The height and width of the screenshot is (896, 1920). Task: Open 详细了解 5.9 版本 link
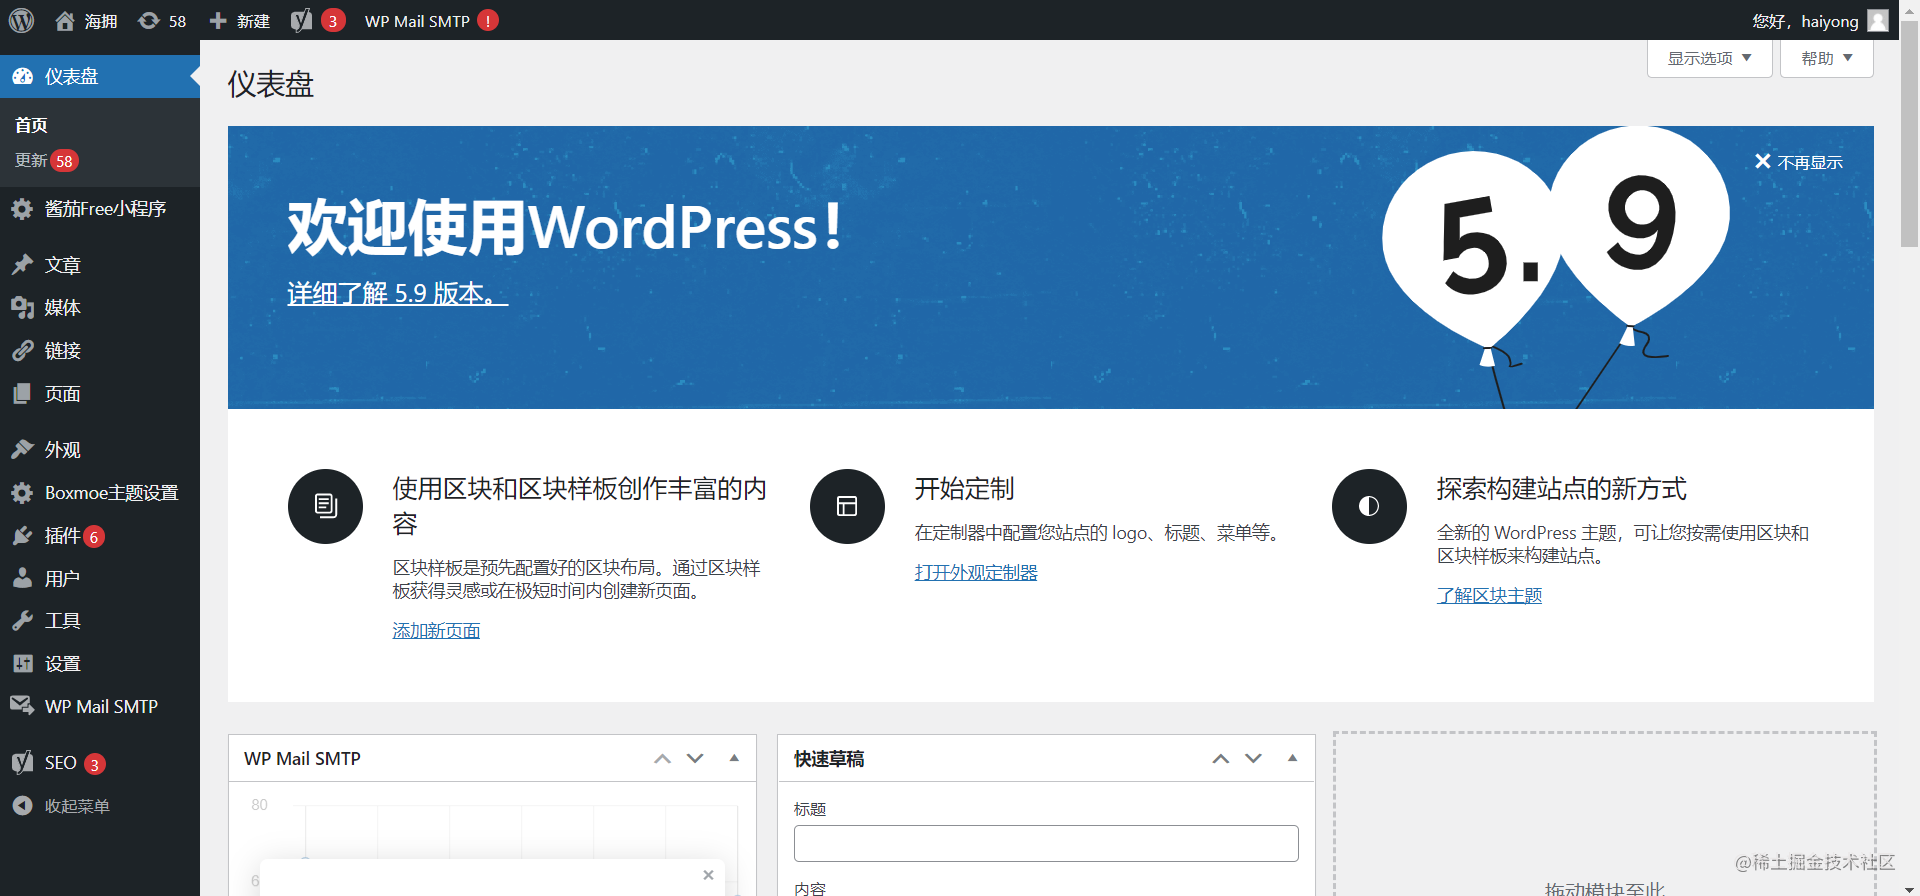[398, 293]
